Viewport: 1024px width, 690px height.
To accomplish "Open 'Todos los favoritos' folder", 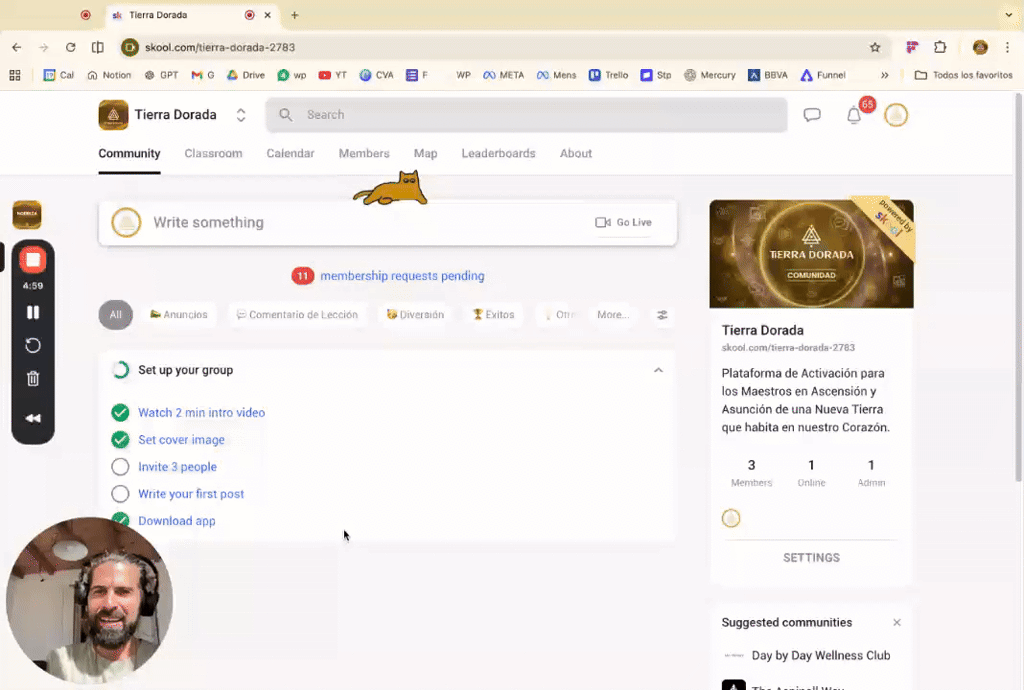I will pyautogui.click(x=964, y=75).
